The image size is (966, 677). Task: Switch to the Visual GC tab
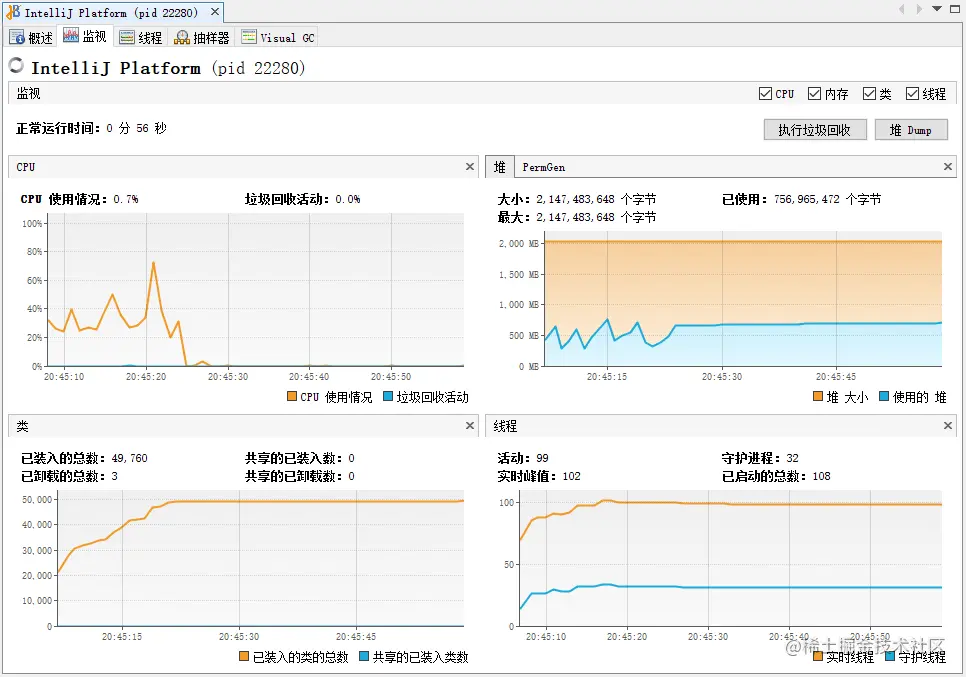[278, 38]
